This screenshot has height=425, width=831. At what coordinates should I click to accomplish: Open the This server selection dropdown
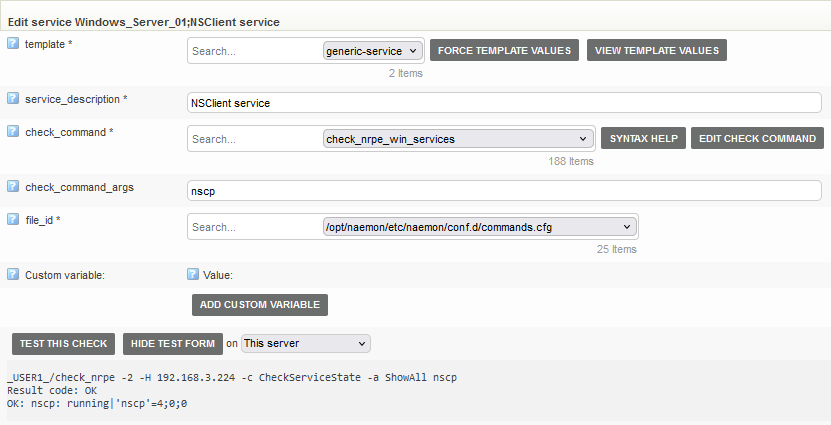click(x=305, y=343)
